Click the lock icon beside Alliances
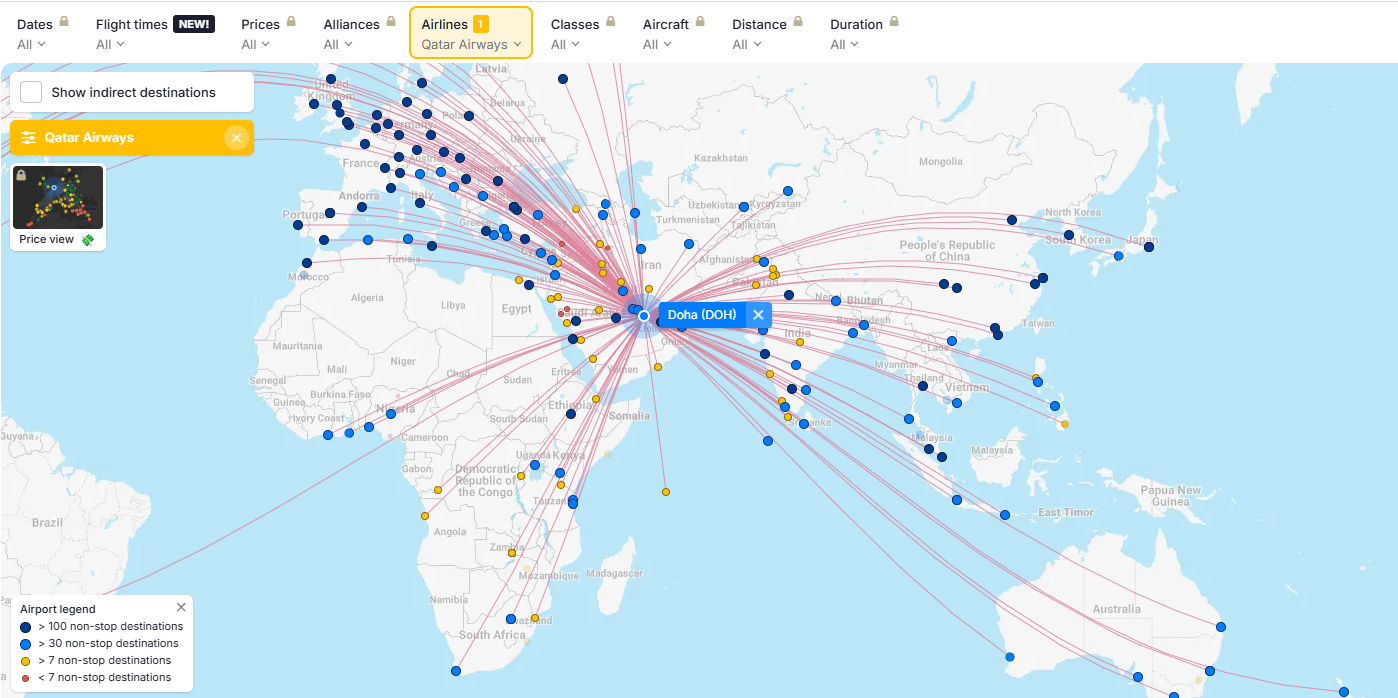Screen dimensions: 1398x698 click(391, 22)
